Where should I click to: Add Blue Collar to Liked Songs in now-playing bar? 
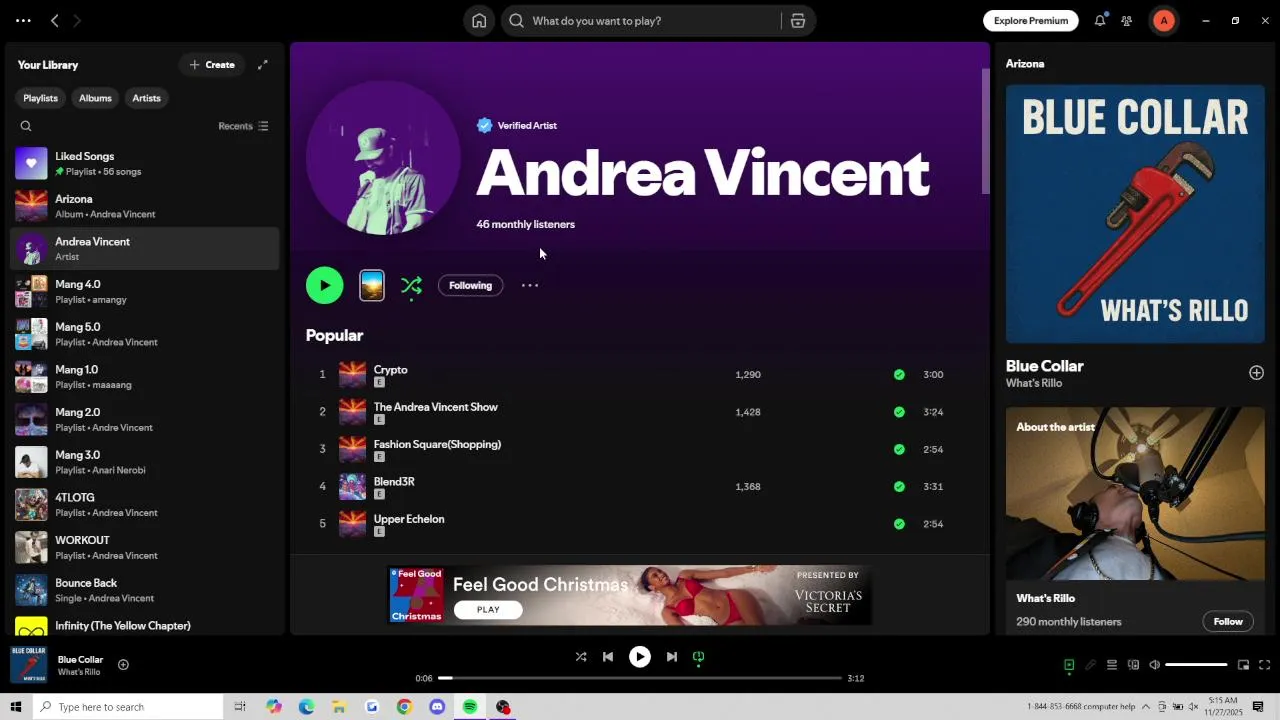[x=123, y=665]
